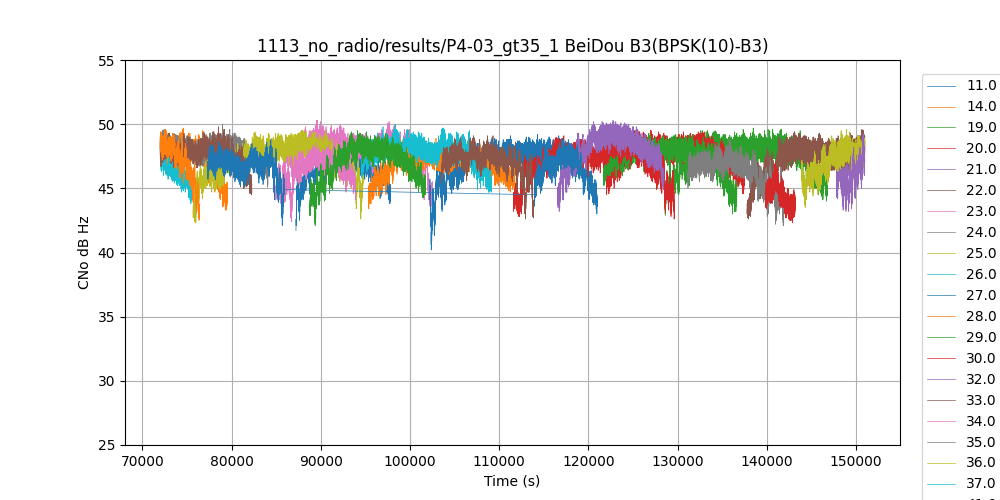Click the Time (s) x-axis label
The height and width of the screenshot is (500, 1000).
click(x=512, y=481)
